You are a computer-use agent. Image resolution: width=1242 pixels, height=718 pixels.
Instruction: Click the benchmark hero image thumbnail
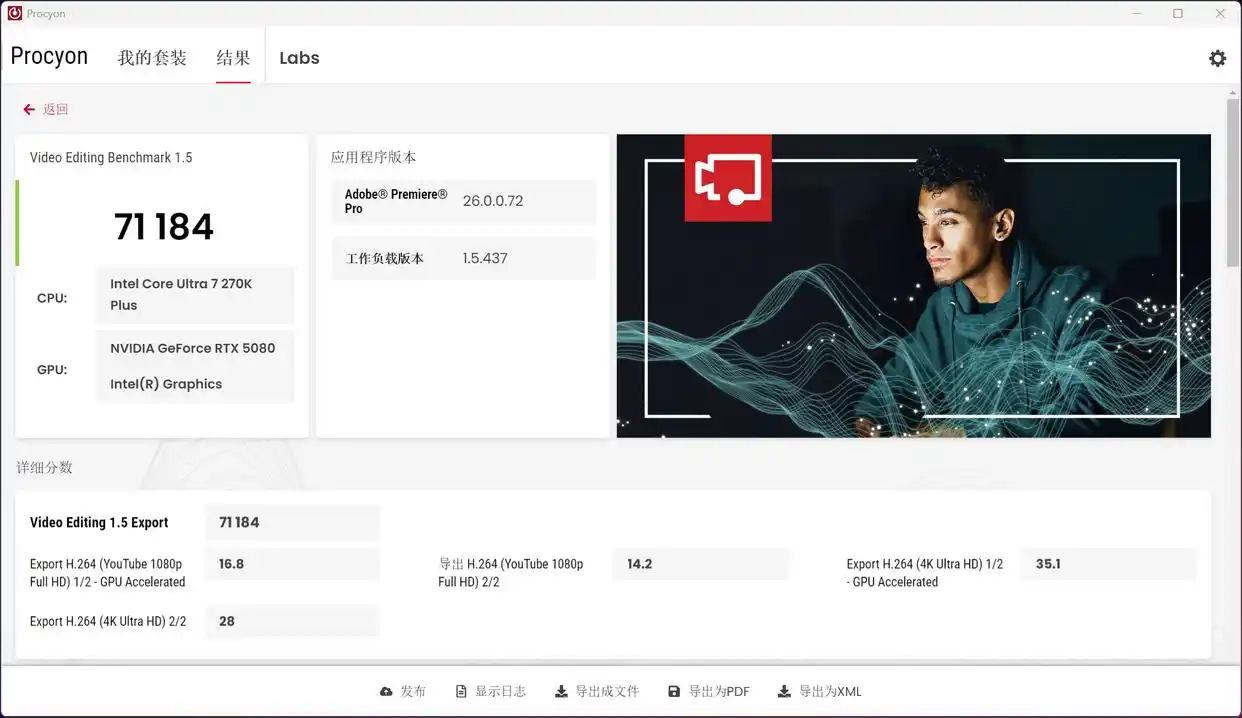click(913, 285)
